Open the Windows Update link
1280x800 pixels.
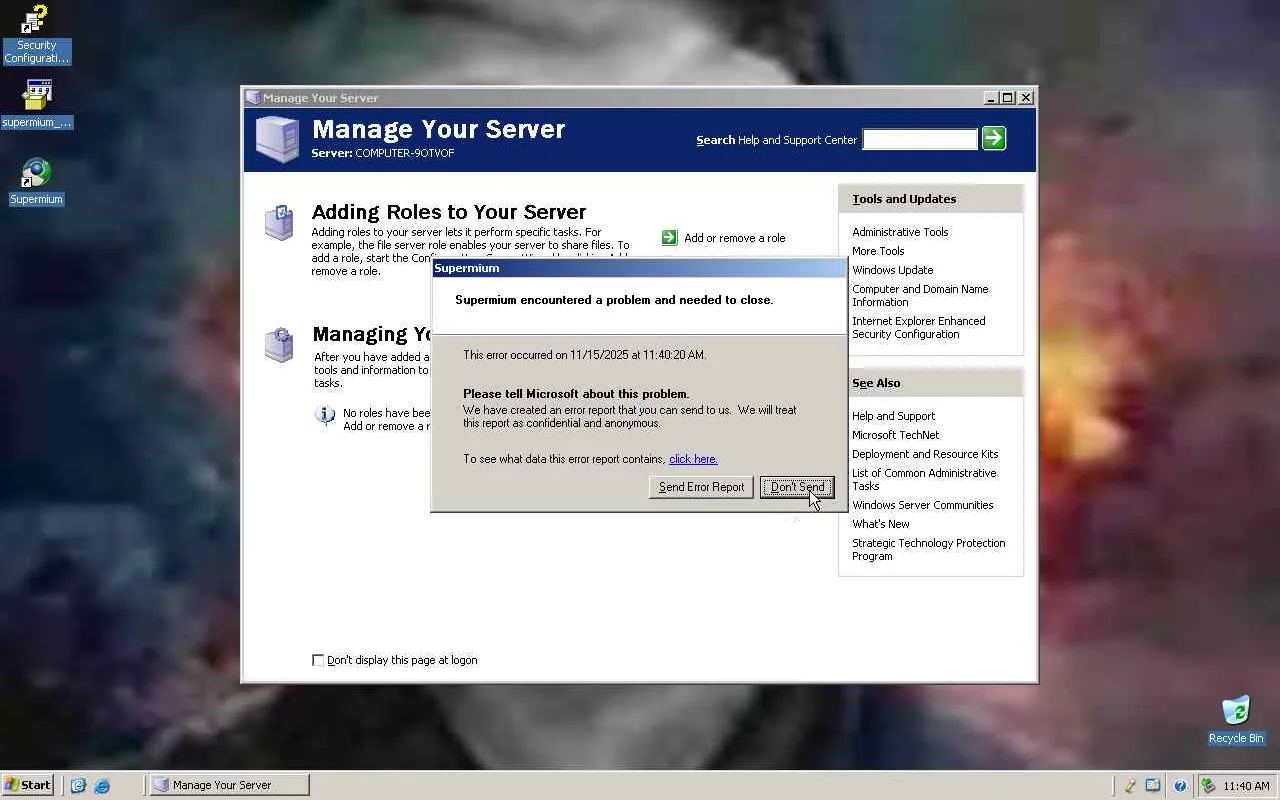pyautogui.click(x=893, y=270)
